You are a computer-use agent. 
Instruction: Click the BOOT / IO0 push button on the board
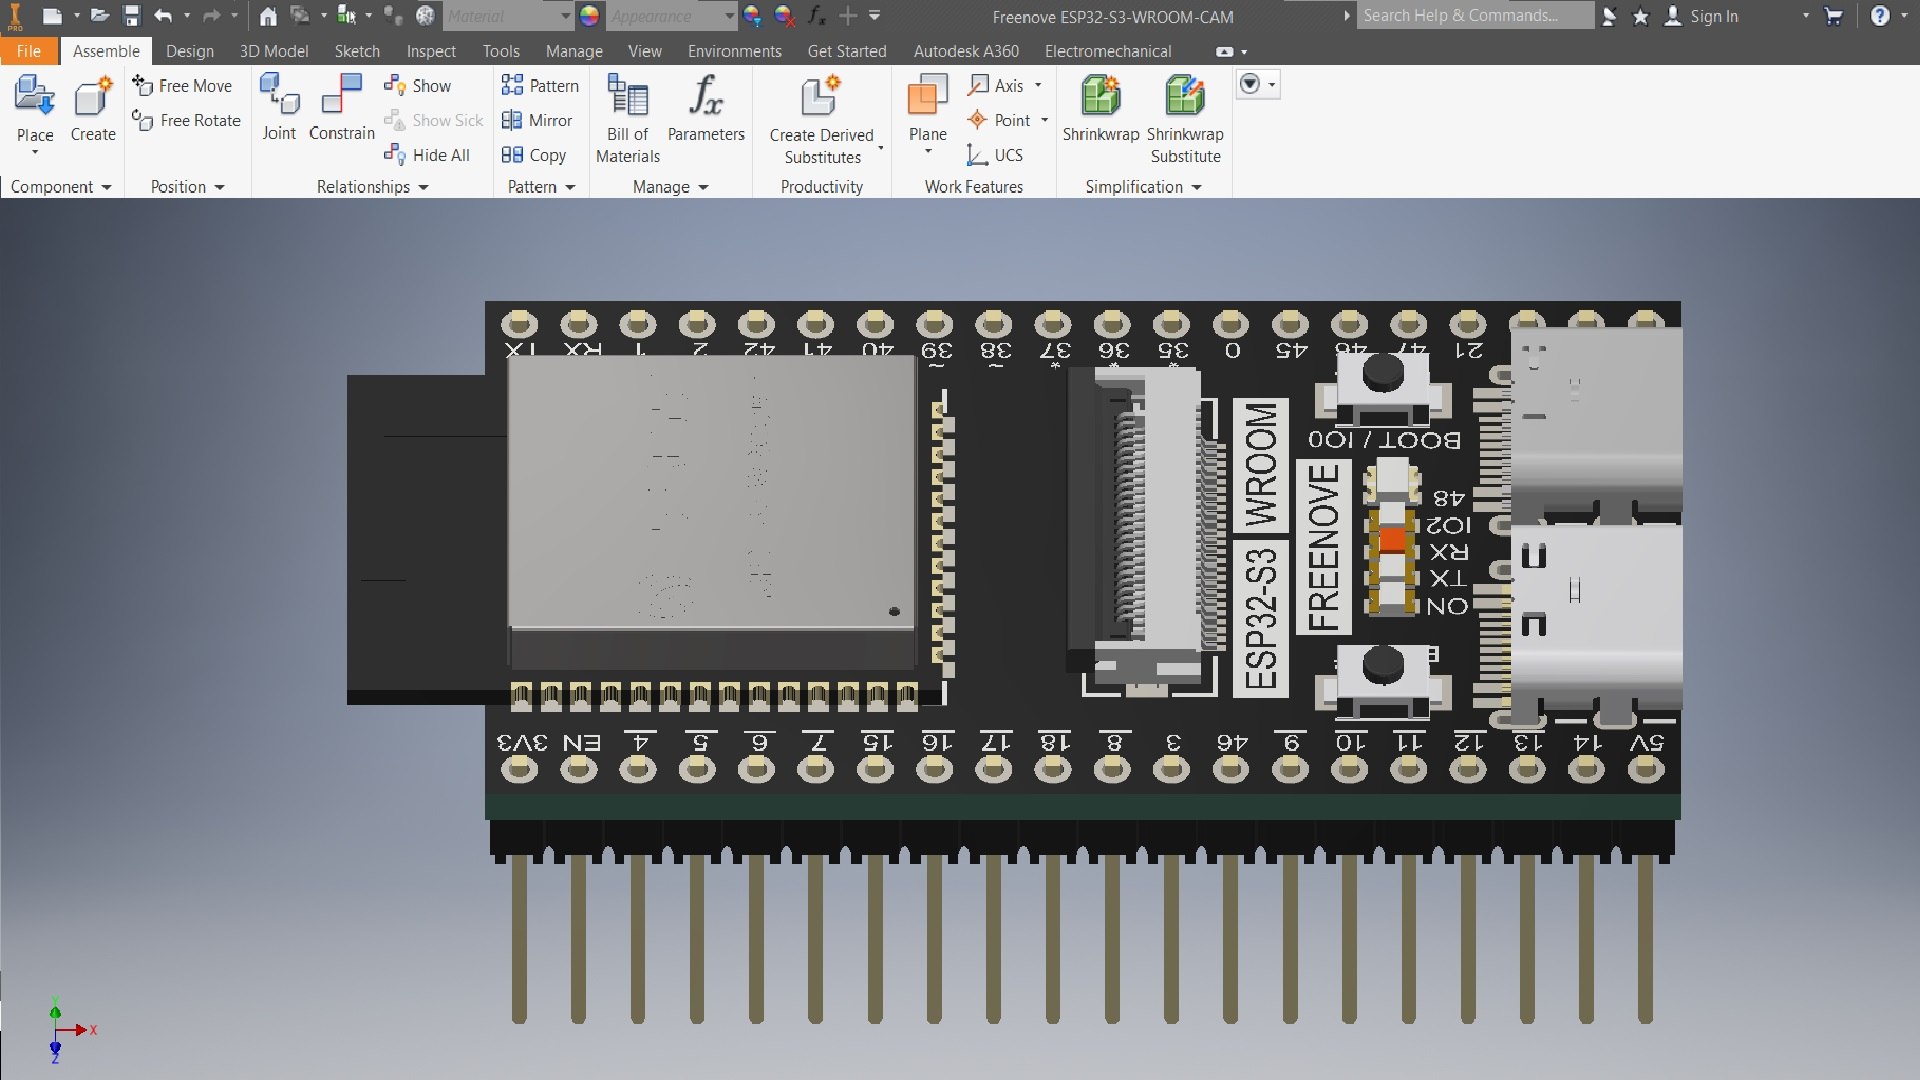(x=1383, y=374)
